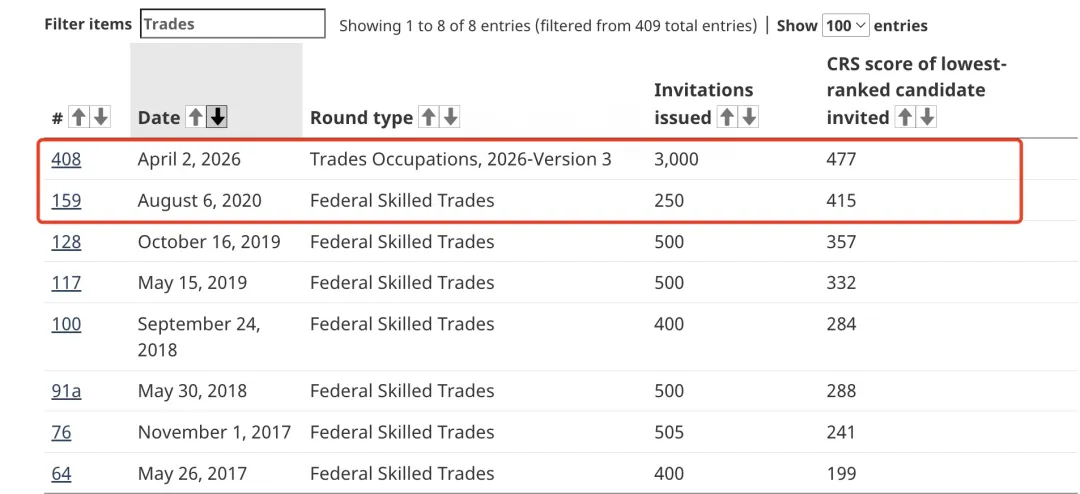Sort Invitations issued ascending arrow
This screenshot has width=1080, height=494.
[x=727, y=118]
